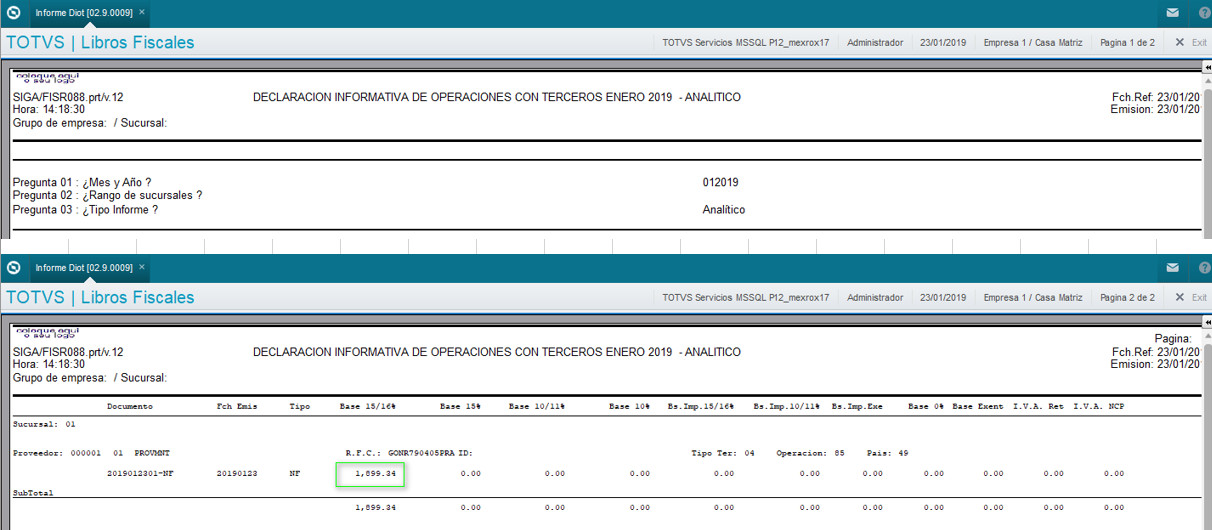Click document number 2019012301-NF
The width and height of the screenshot is (1212, 530).
pos(139,474)
